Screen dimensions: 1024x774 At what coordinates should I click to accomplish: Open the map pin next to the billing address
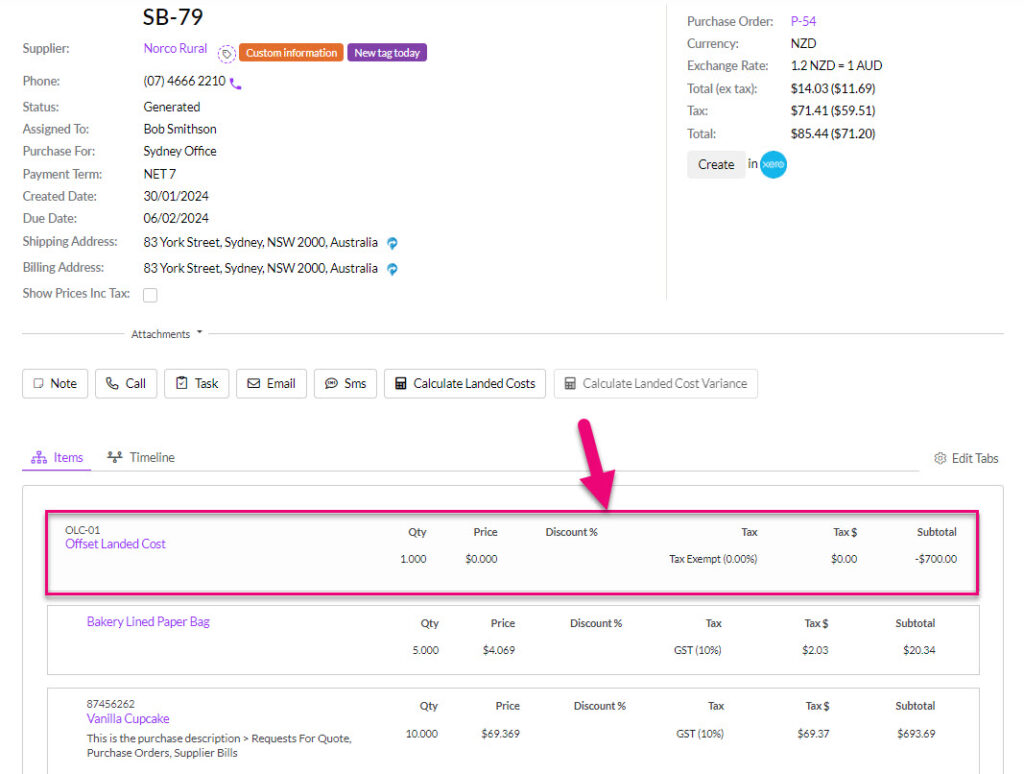(x=391, y=268)
